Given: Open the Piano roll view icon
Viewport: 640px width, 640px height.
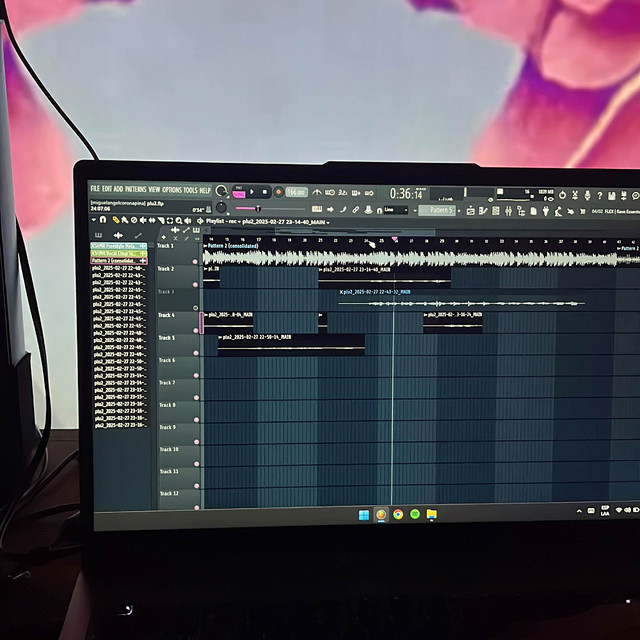Looking at the screenshot, I should click(x=483, y=211).
